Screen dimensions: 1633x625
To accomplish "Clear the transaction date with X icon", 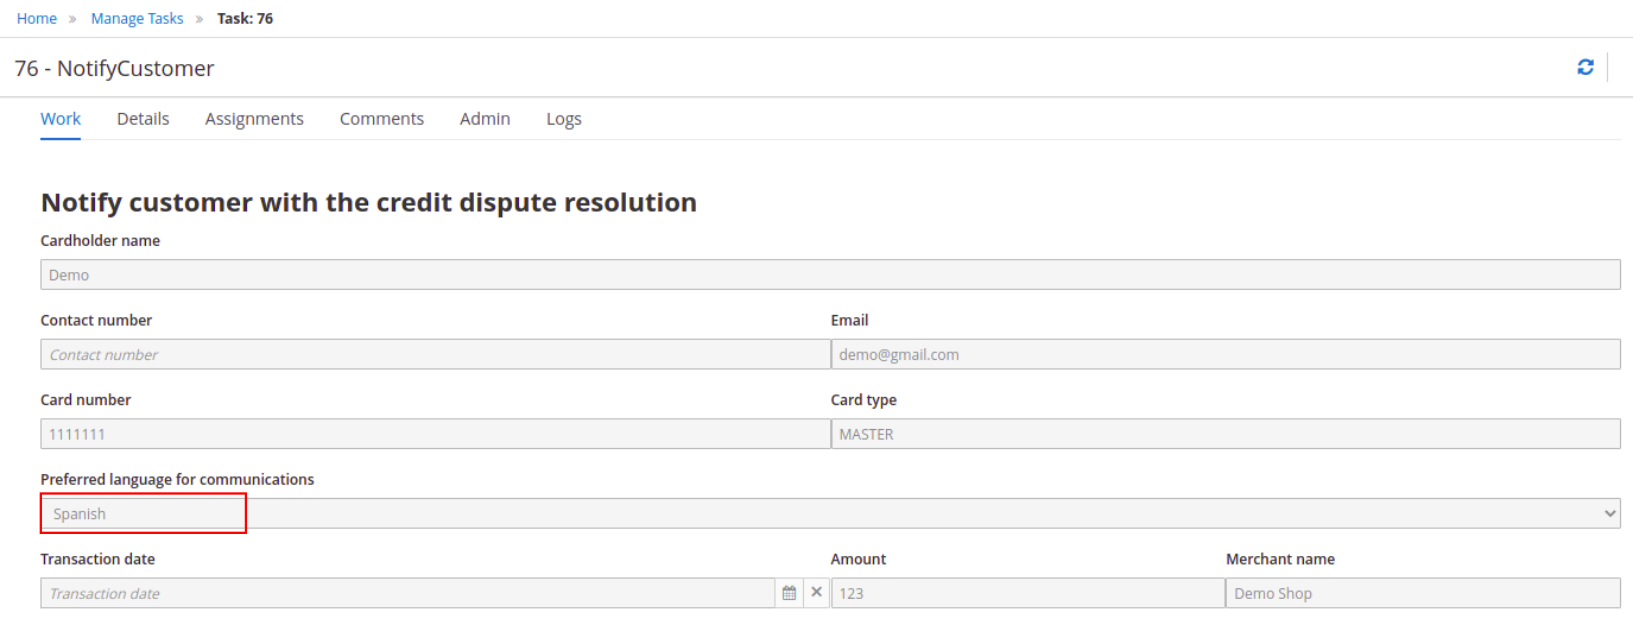I will (816, 593).
